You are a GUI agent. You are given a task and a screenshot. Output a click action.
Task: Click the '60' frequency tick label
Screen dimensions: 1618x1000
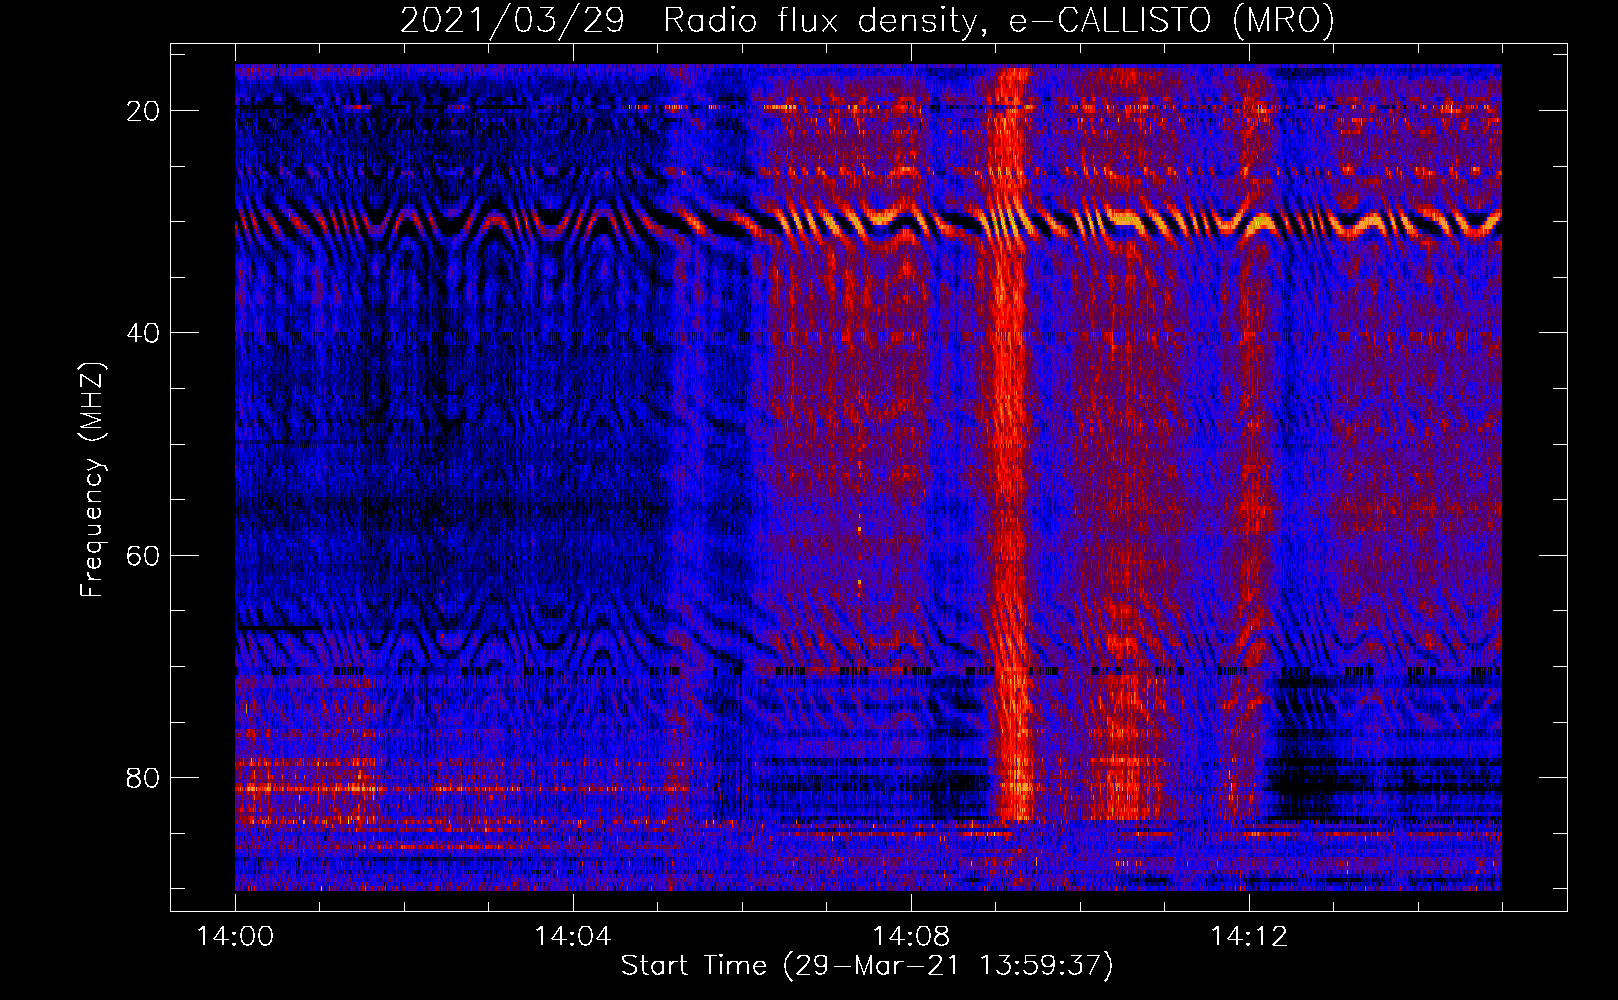(x=144, y=555)
